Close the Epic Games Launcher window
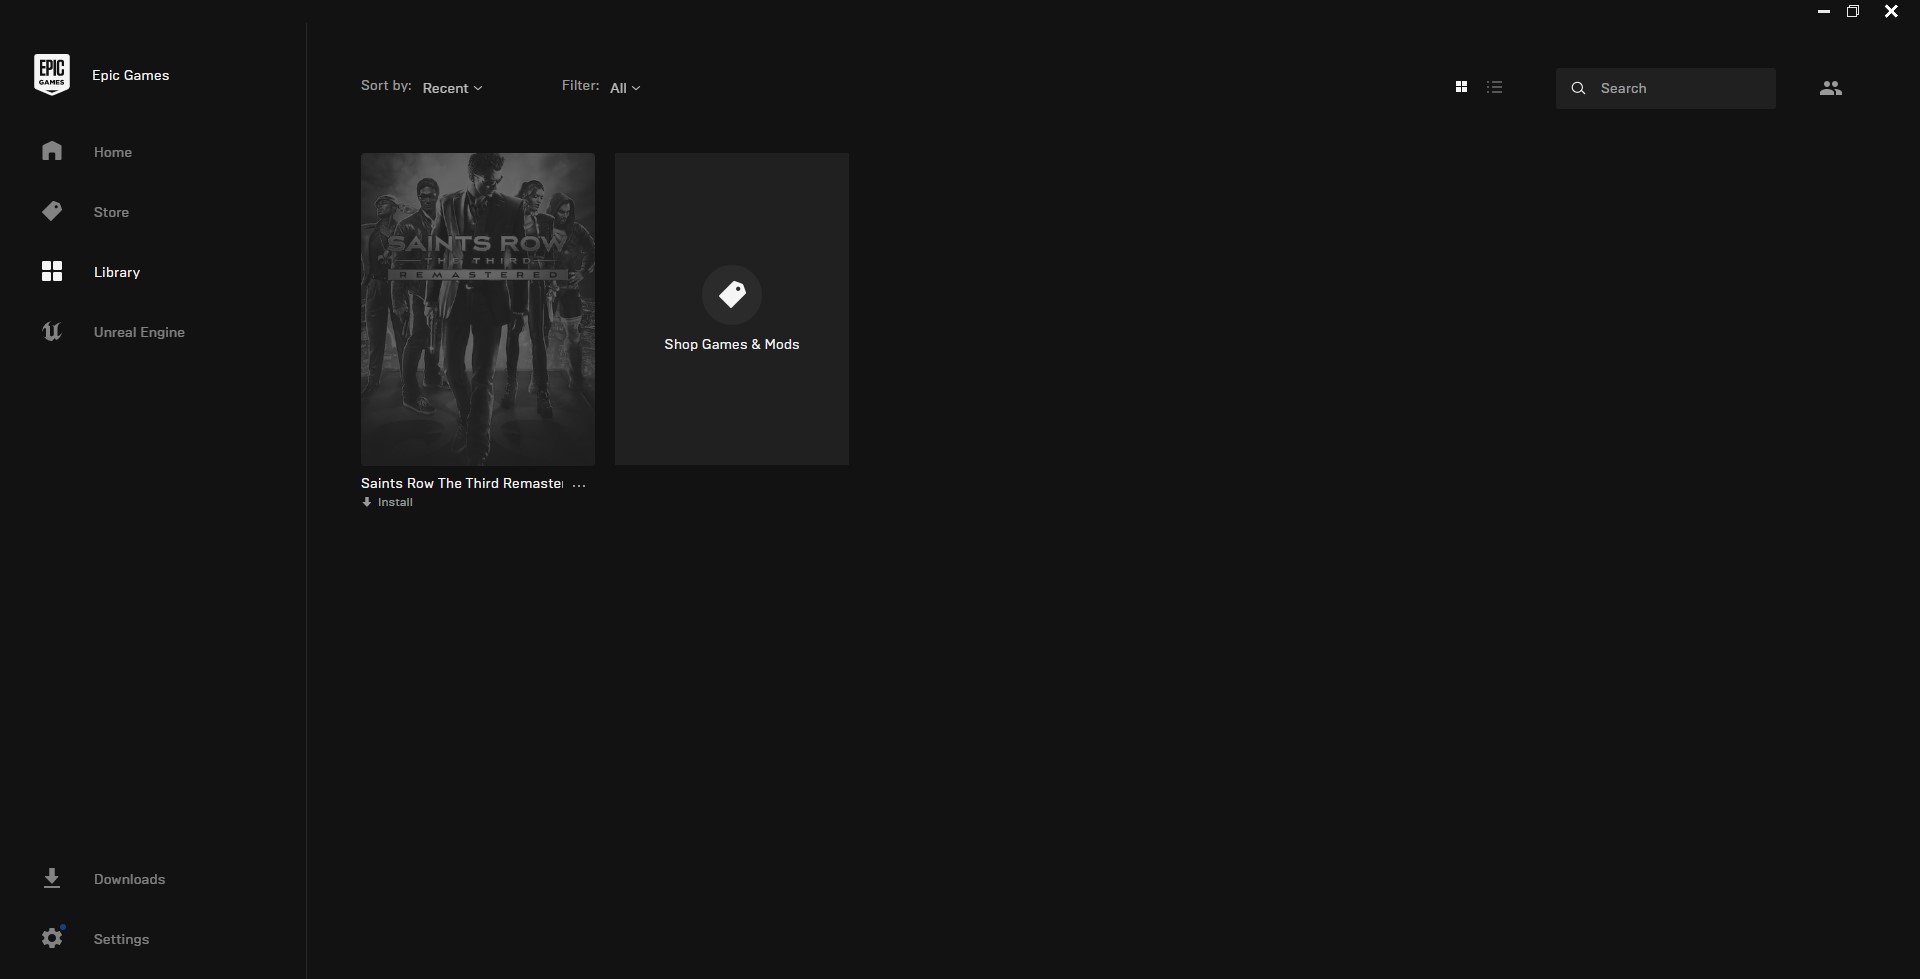This screenshot has width=1920, height=979. pyautogui.click(x=1891, y=12)
